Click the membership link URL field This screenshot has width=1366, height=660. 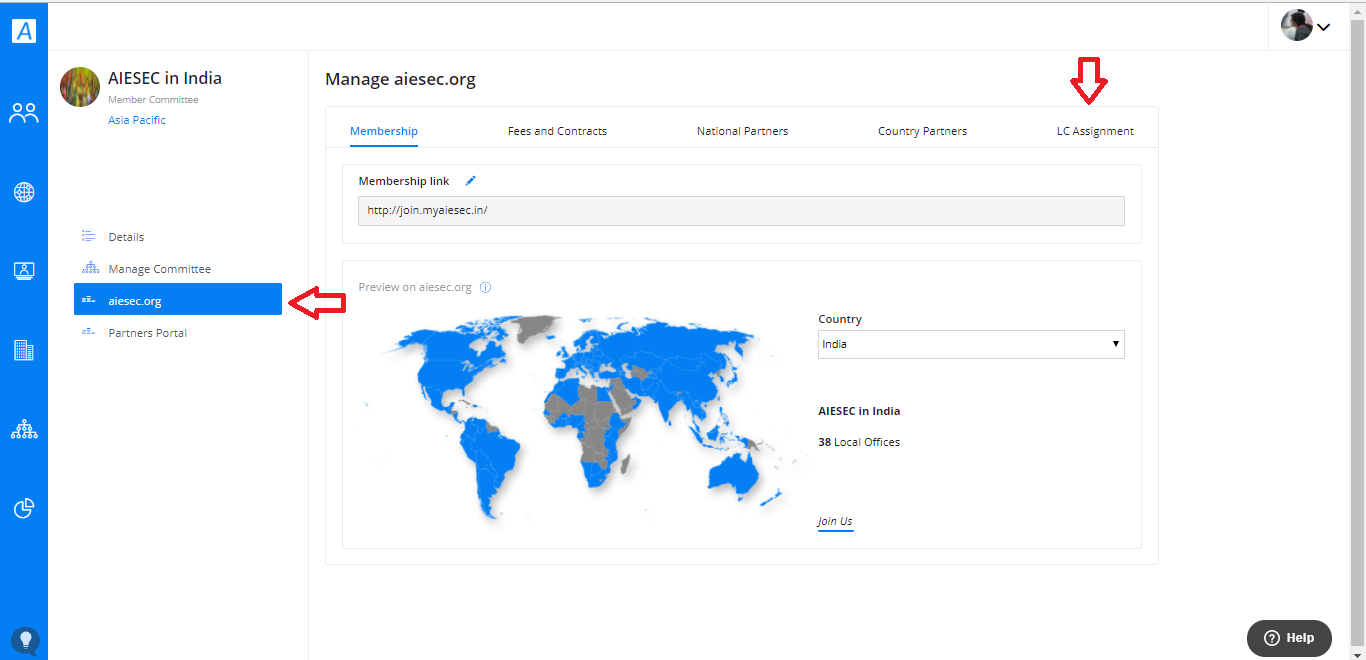click(x=741, y=211)
